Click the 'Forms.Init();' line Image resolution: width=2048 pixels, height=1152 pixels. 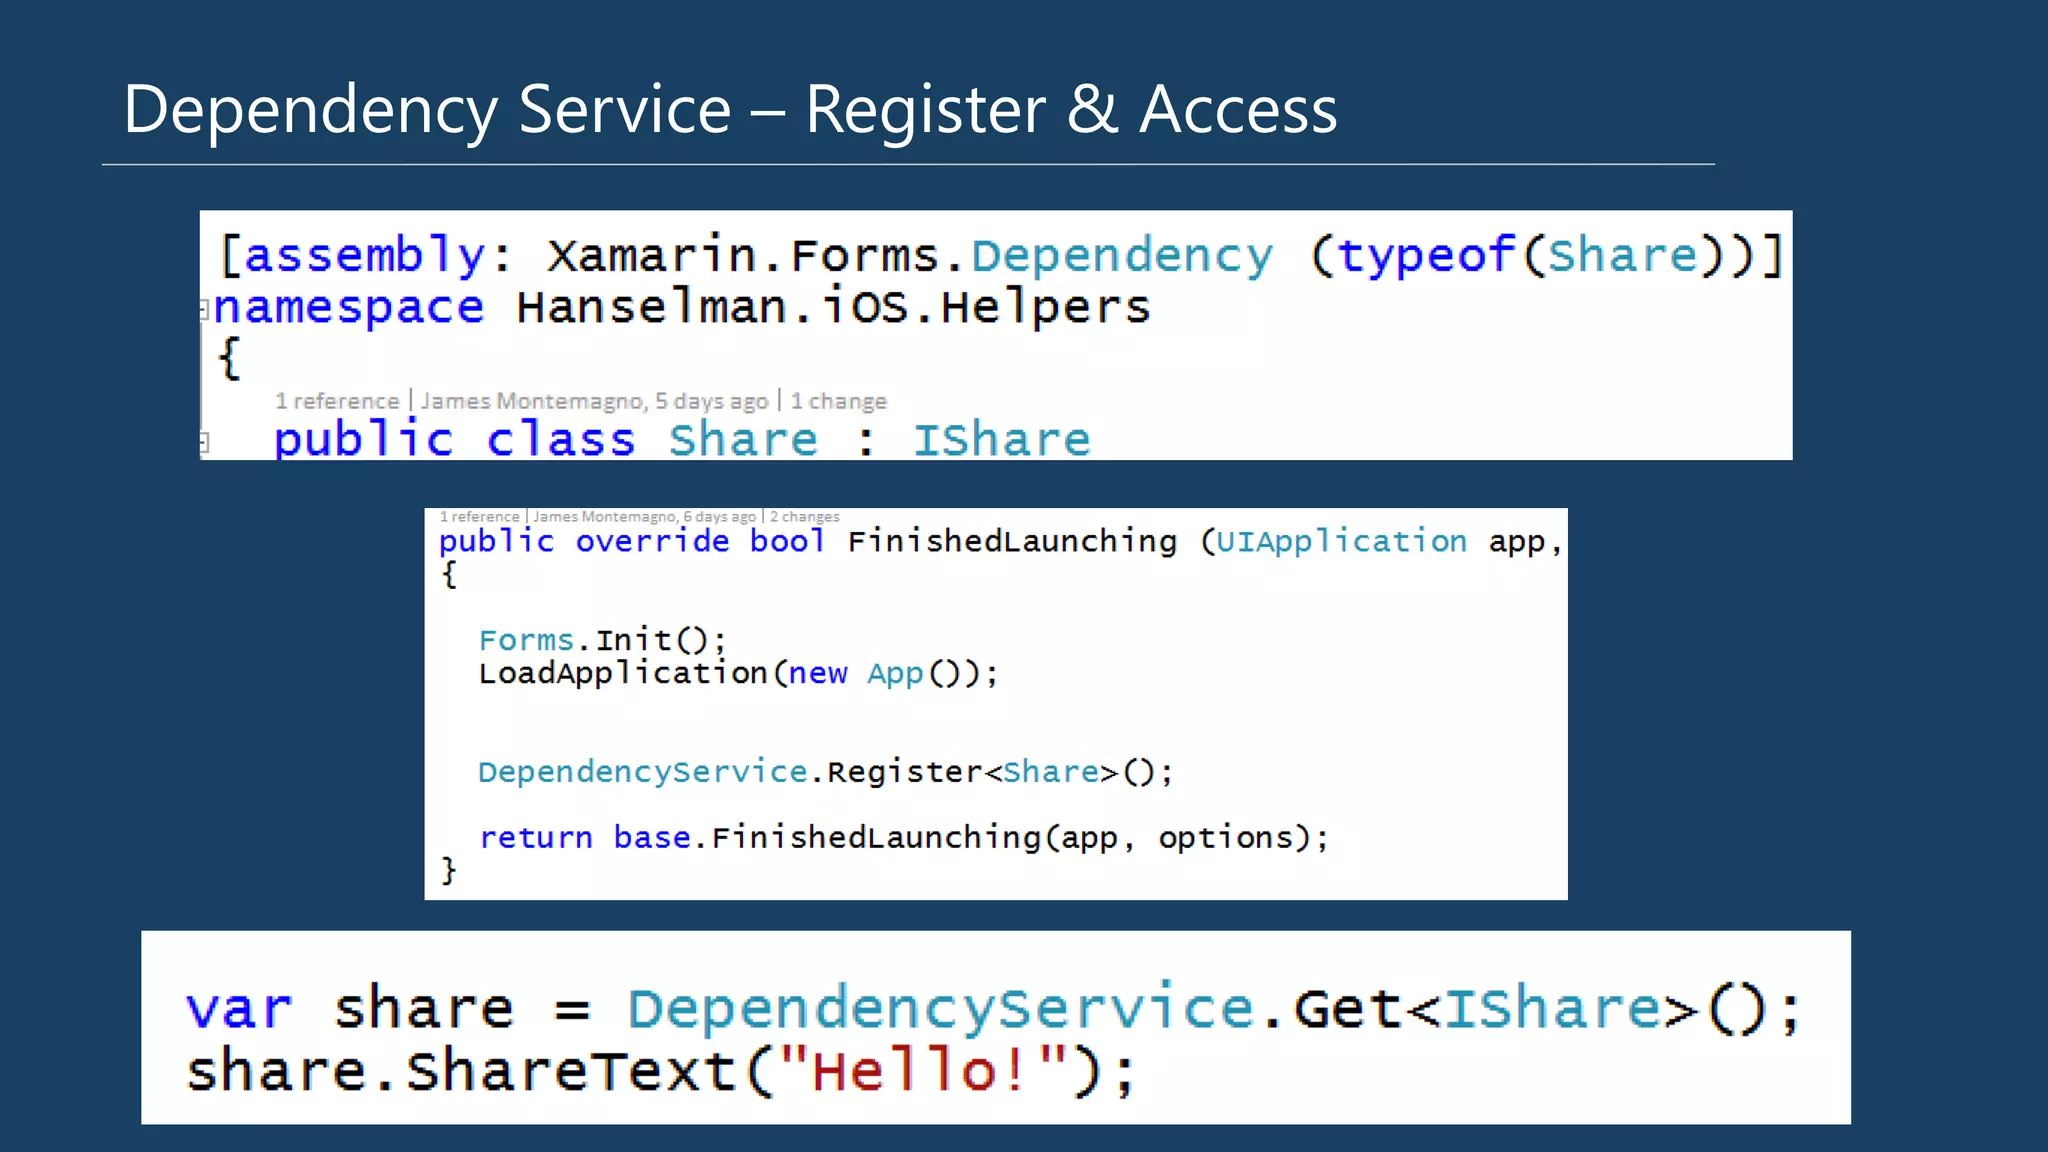(x=603, y=640)
